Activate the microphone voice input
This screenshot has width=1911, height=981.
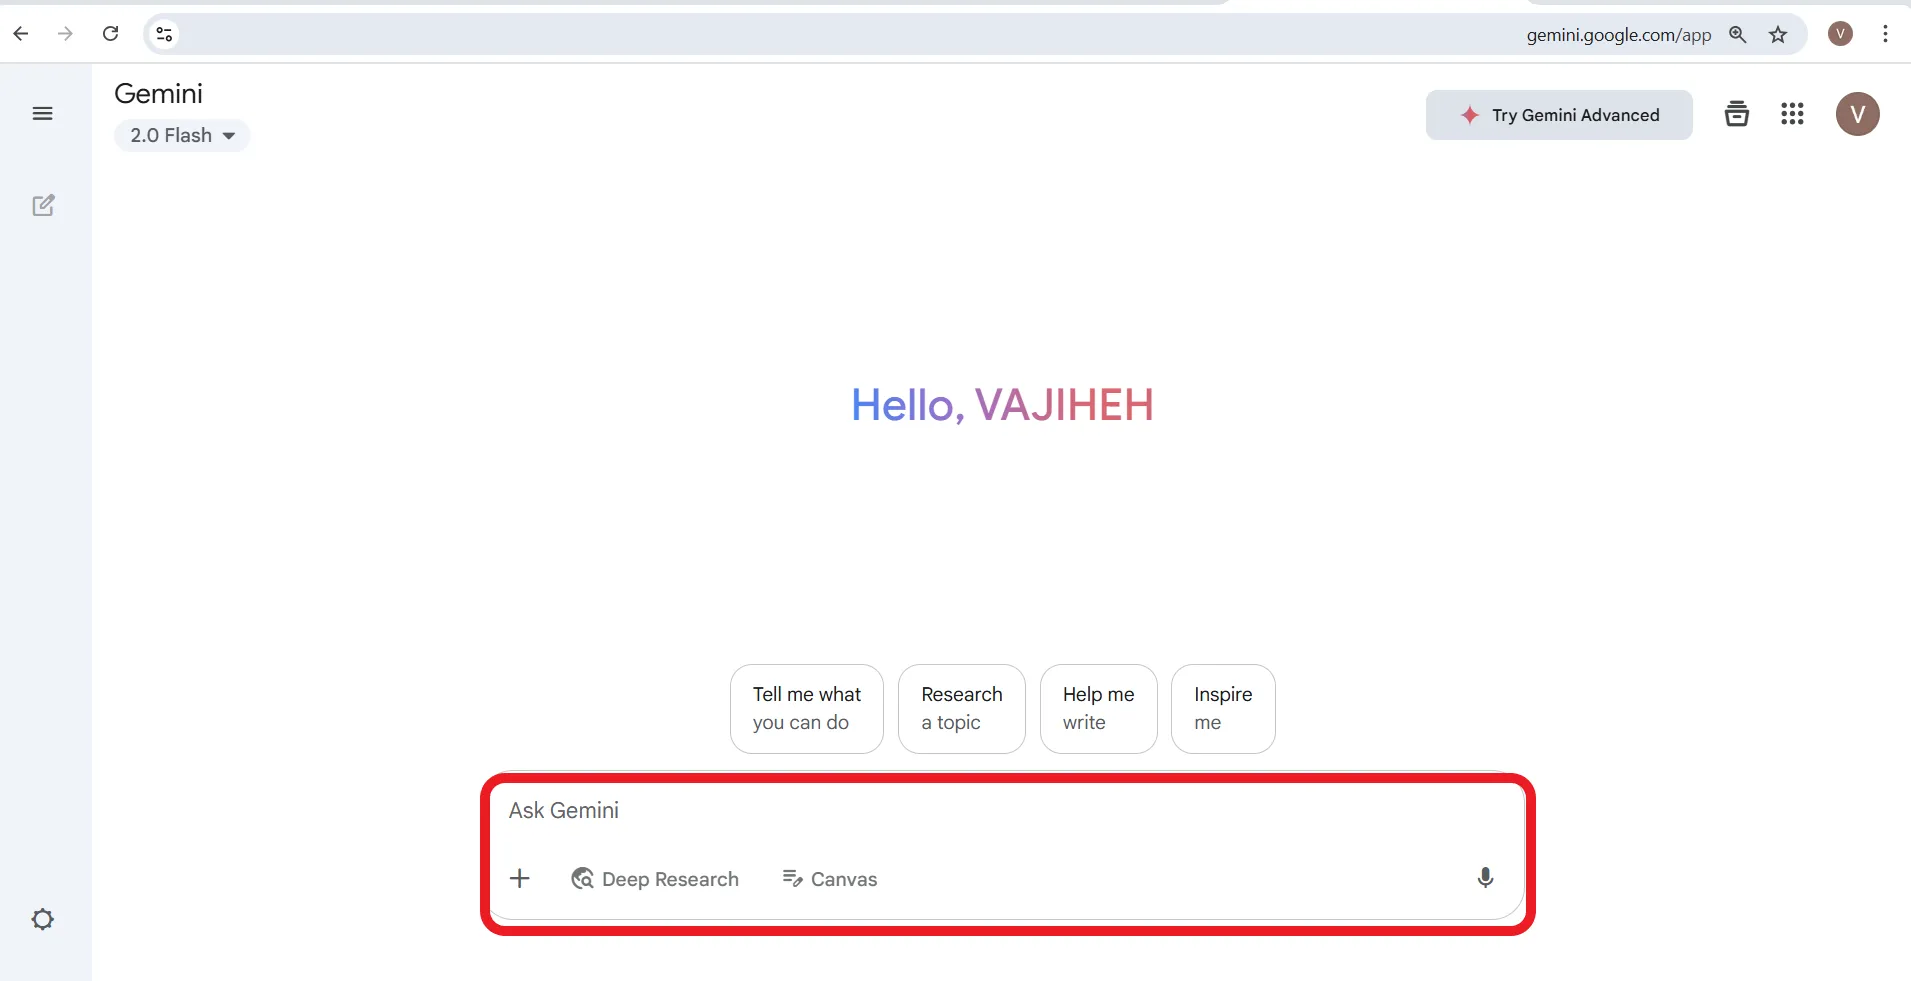(x=1485, y=878)
